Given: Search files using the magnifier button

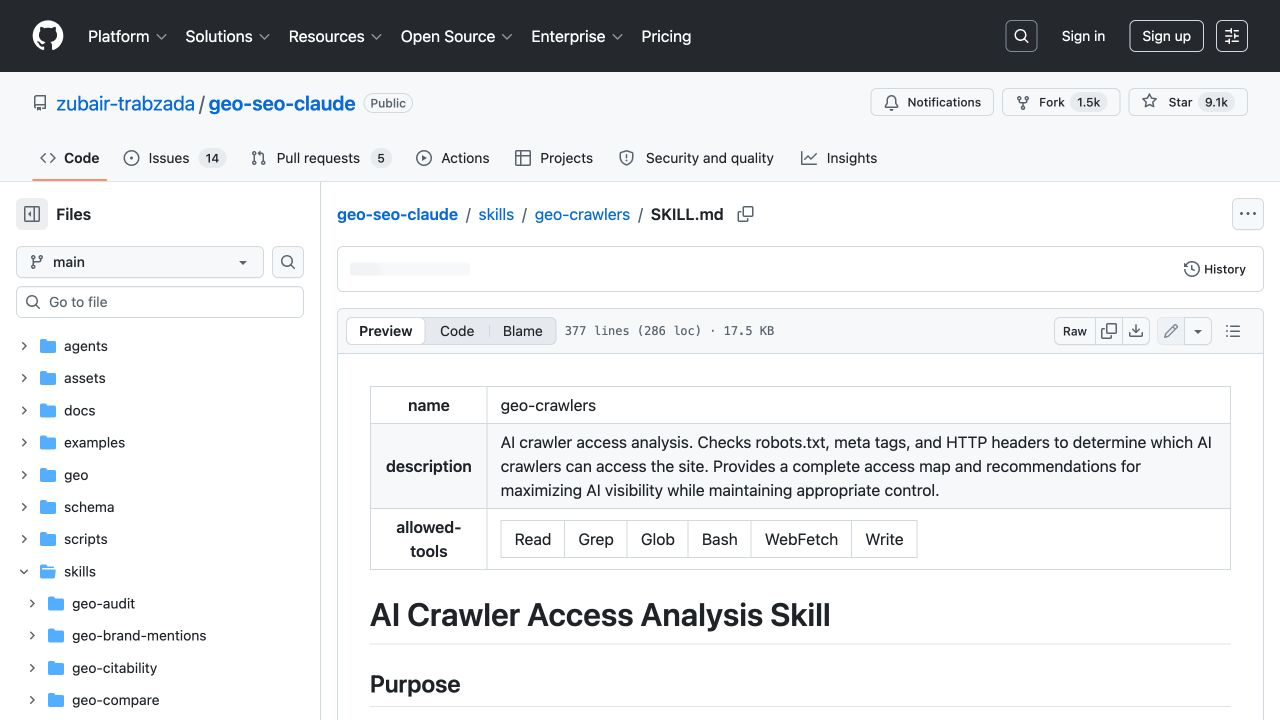Looking at the screenshot, I should tap(288, 262).
